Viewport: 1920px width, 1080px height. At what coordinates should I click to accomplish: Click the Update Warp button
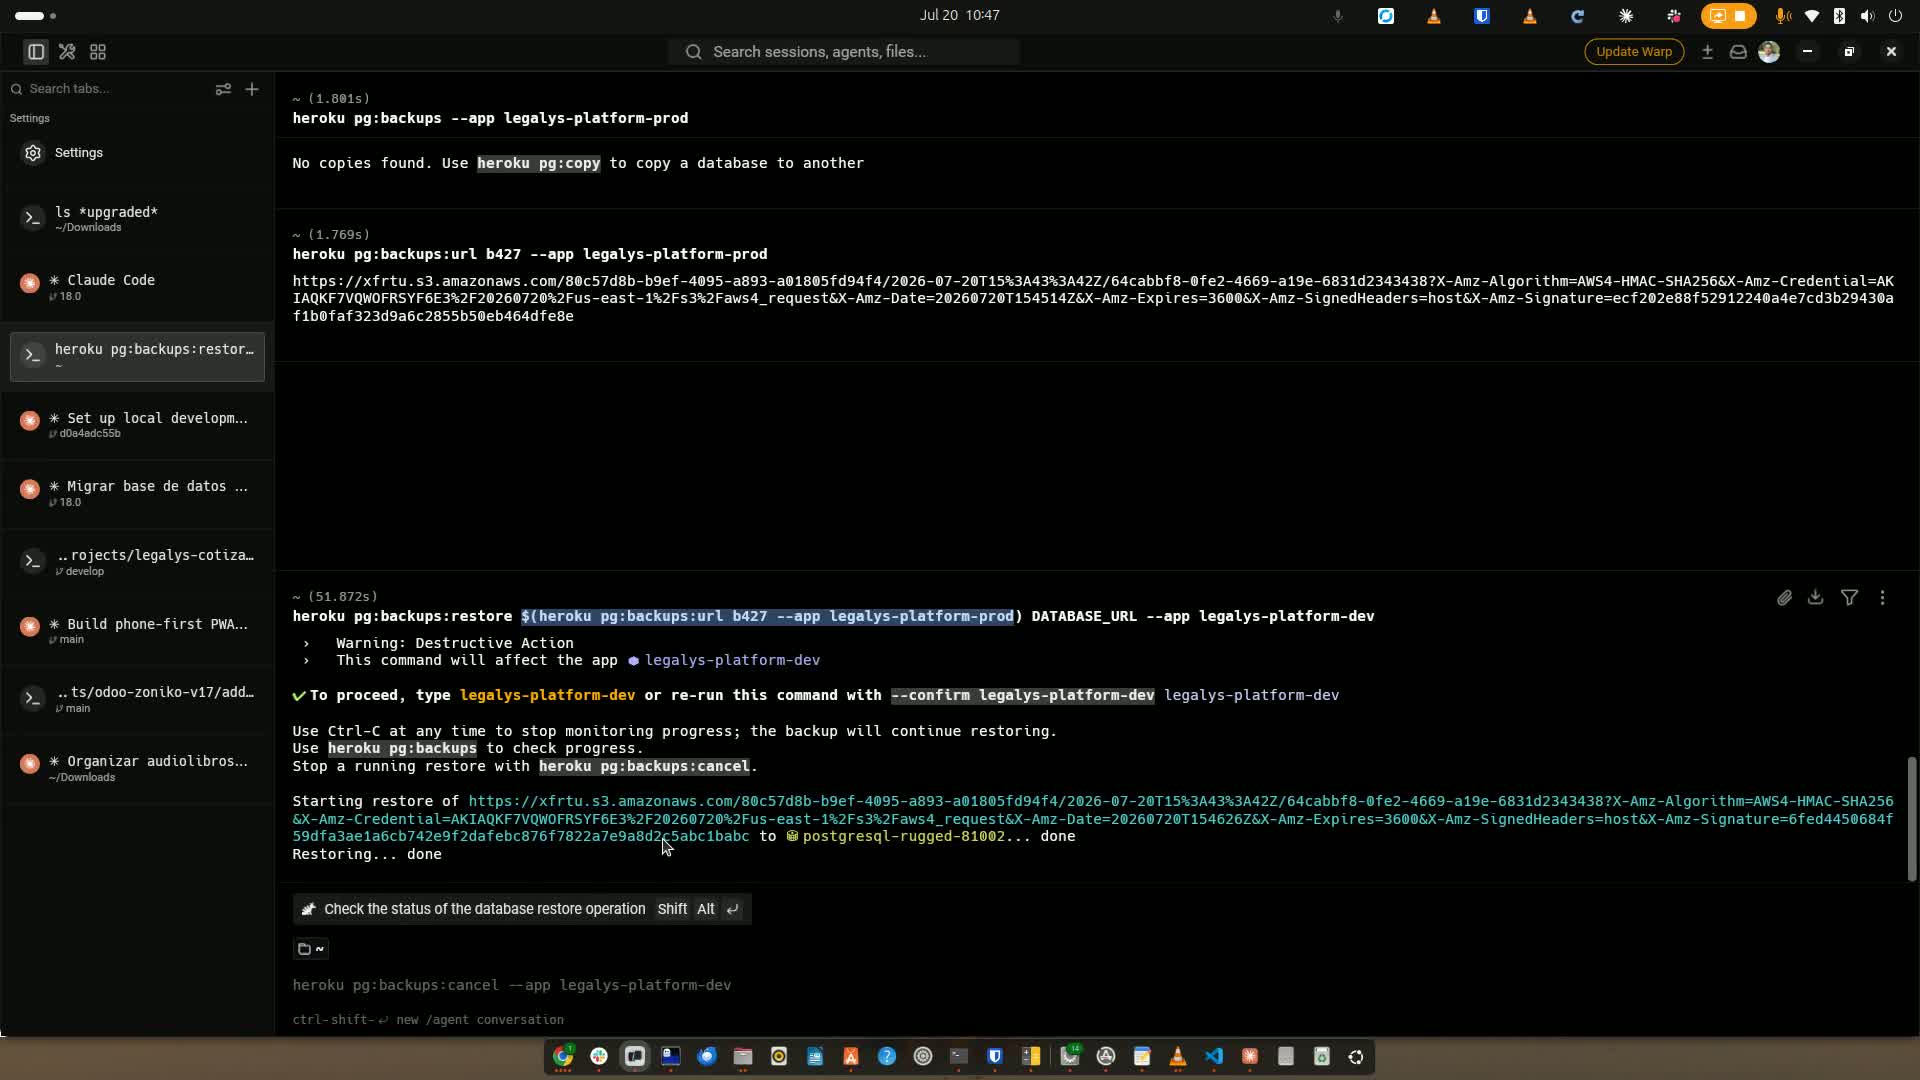click(x=1634, y=52)
